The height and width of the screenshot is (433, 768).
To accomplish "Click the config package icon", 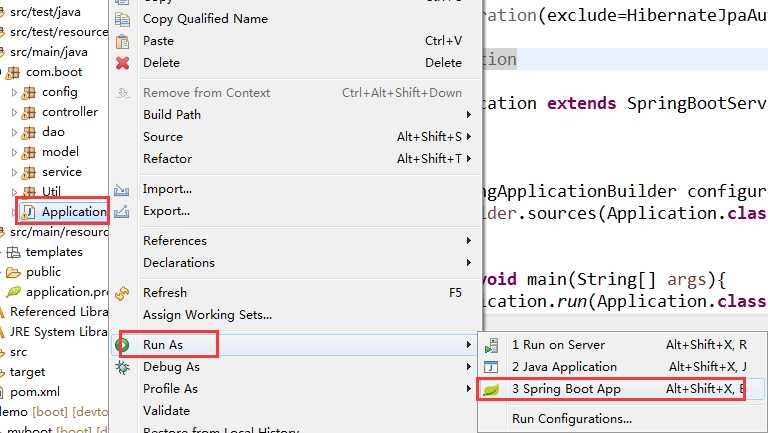I will pyautogui.click(x=28, y=92).
